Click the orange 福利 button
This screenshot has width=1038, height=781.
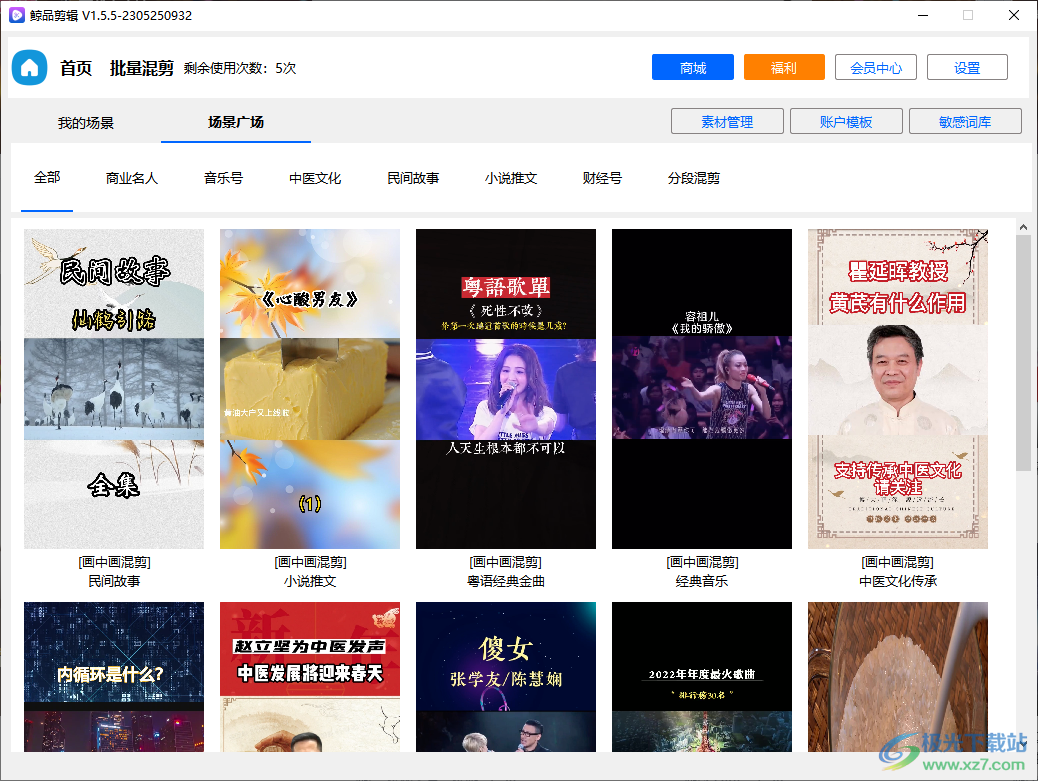(x=784, y=68)
